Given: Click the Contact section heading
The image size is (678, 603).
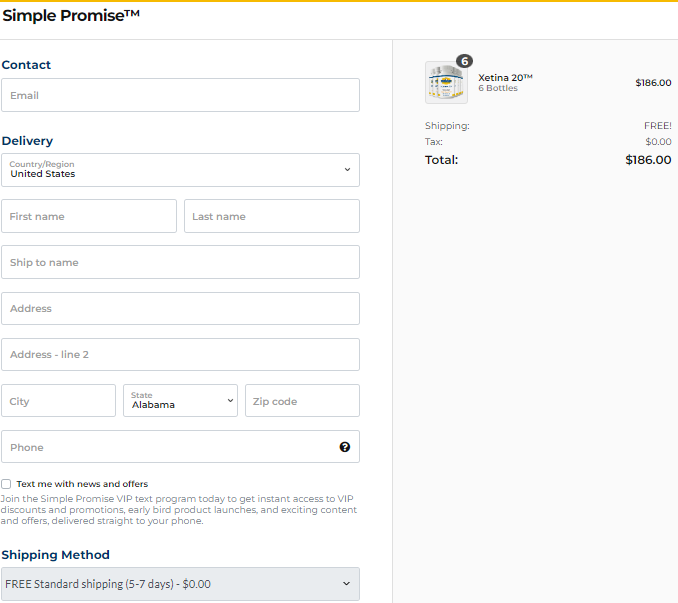Looking at the screenshot, I should [x=26, y=65].
